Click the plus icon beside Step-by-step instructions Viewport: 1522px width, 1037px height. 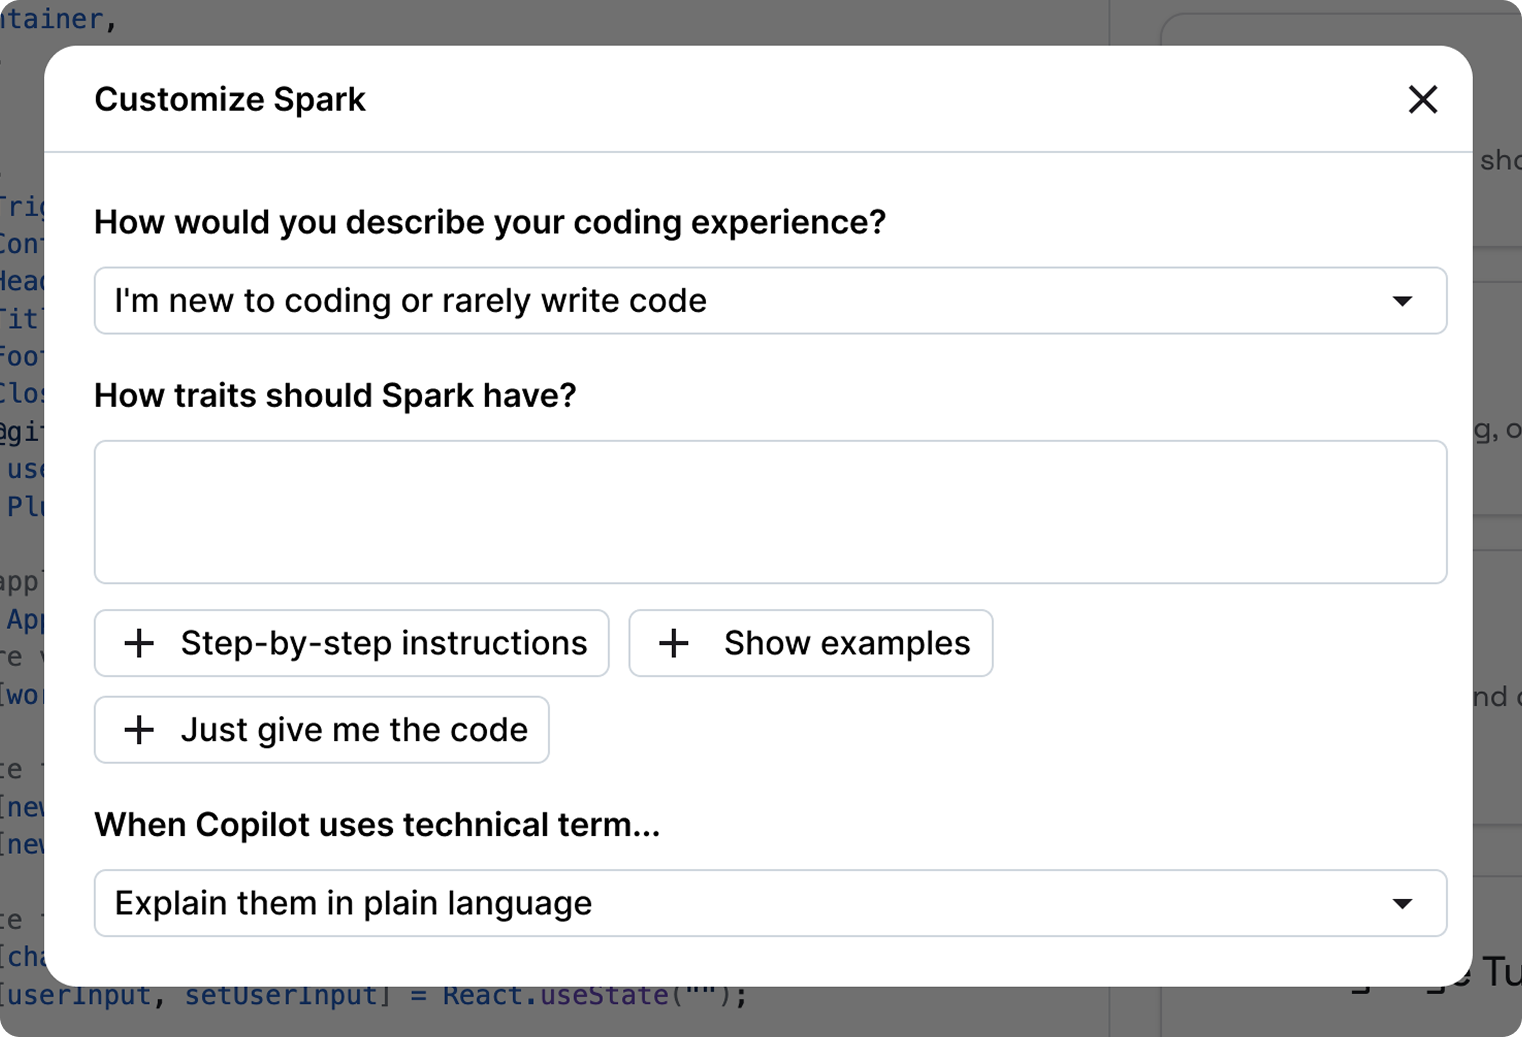[139, 643]
